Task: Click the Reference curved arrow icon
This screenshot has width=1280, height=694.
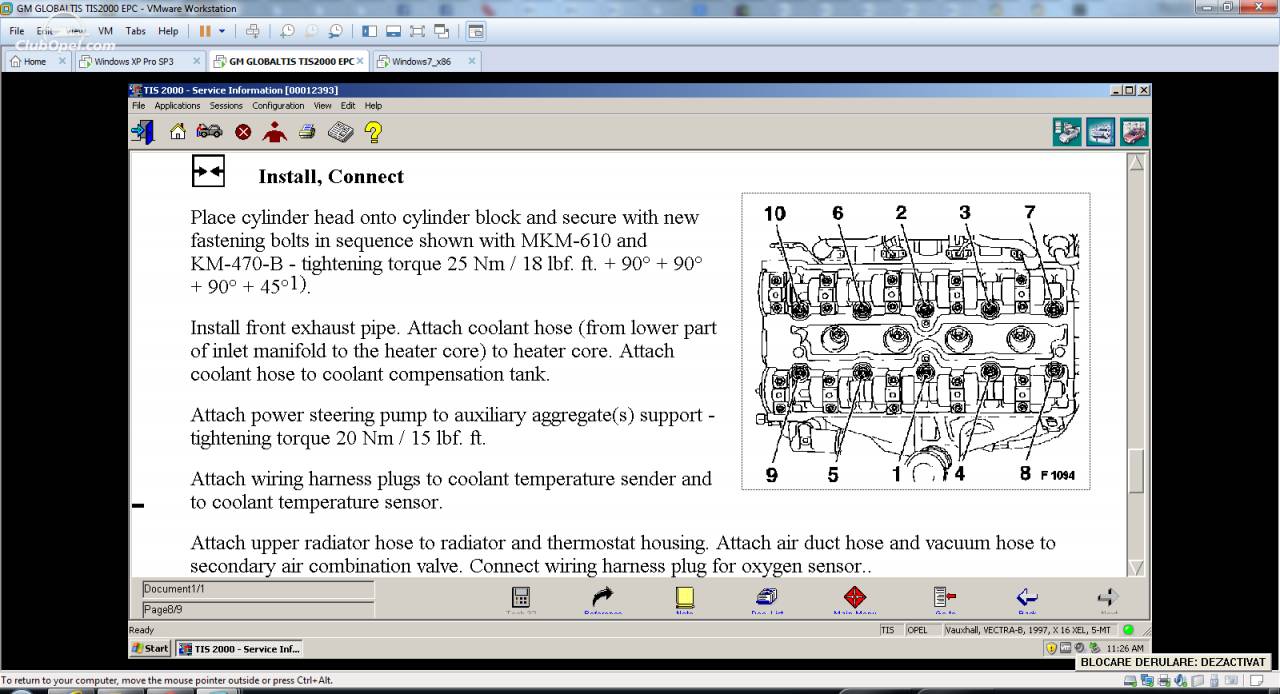Action: [x=602, y=599]
